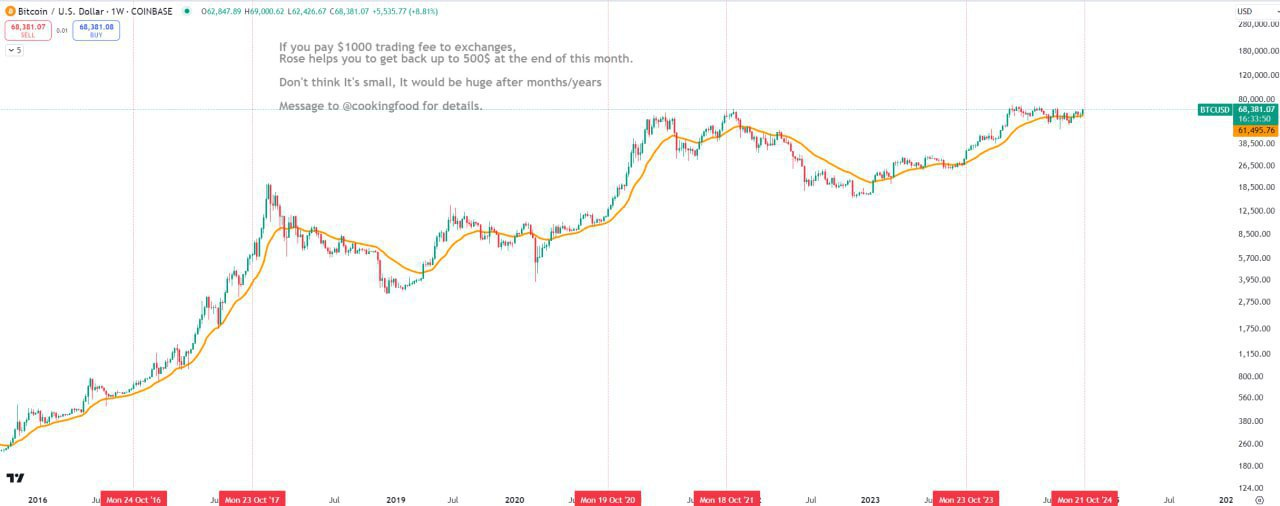Select the Mon 23 Oct '23 date marker
The image size is (1280, 506).
pos(966,499)
